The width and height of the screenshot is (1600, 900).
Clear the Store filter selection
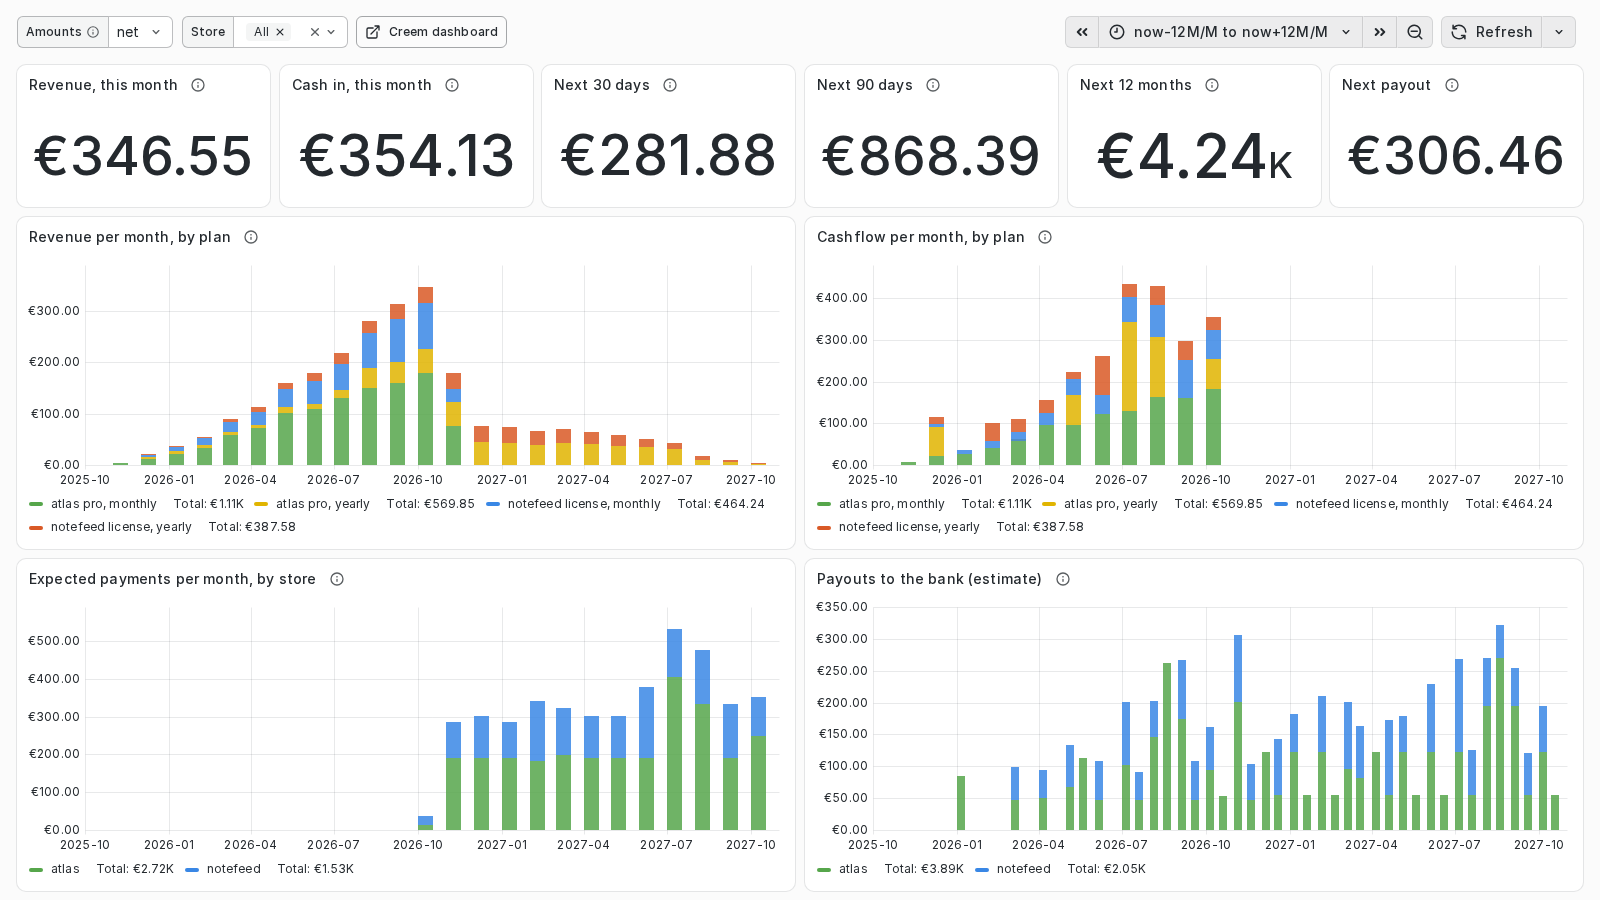point(315,32)
